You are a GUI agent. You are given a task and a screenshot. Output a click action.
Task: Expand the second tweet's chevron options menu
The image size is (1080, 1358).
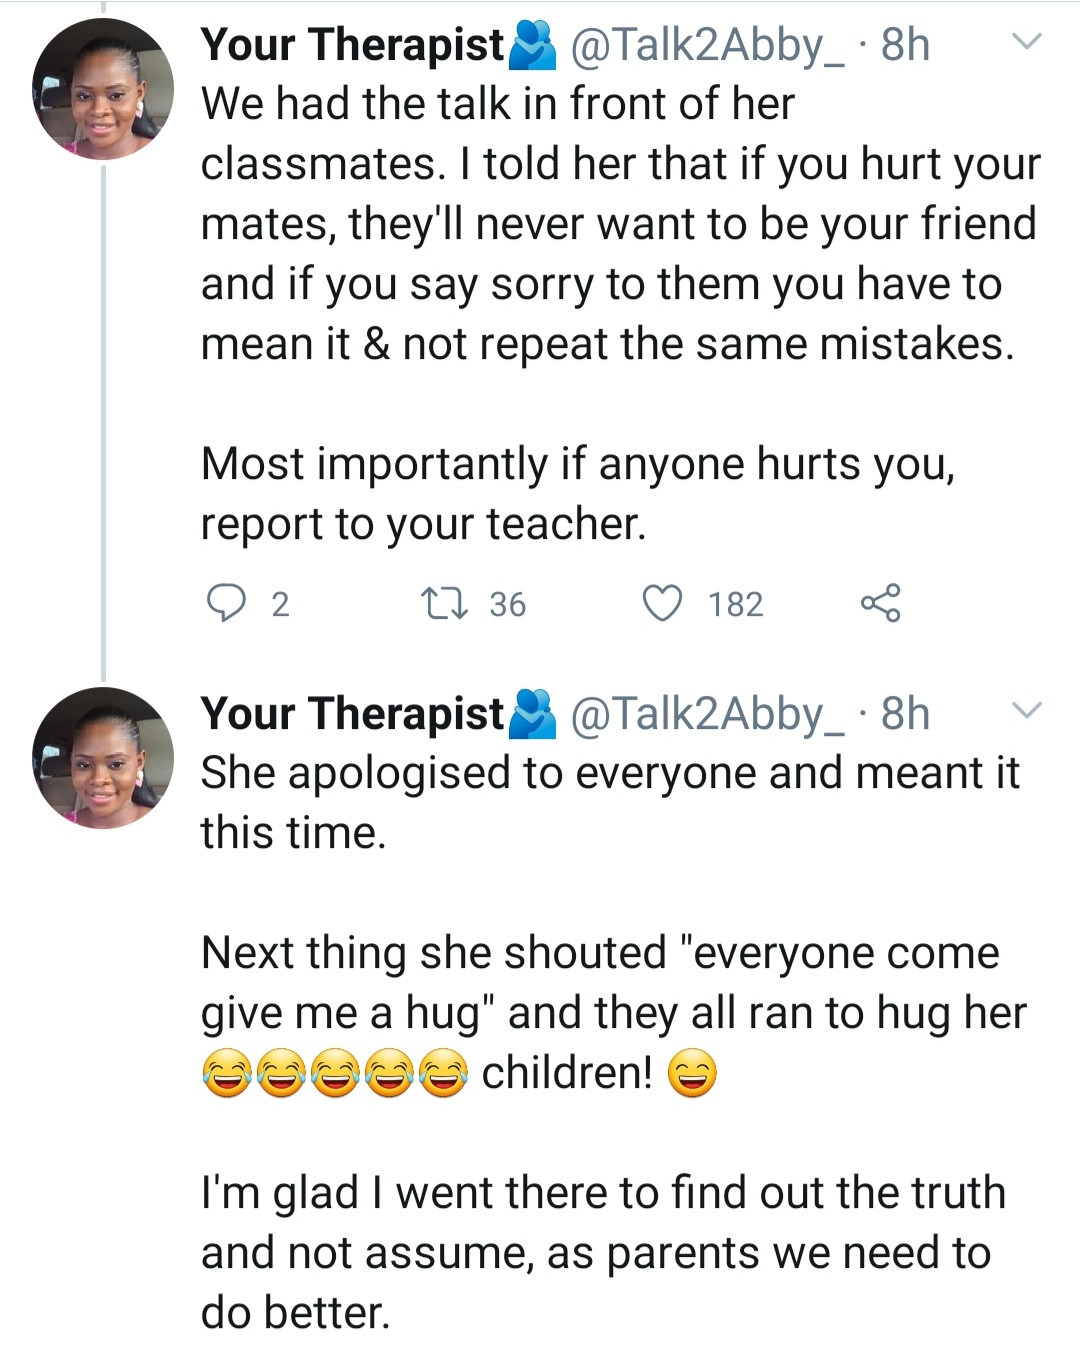(1027, 711)
